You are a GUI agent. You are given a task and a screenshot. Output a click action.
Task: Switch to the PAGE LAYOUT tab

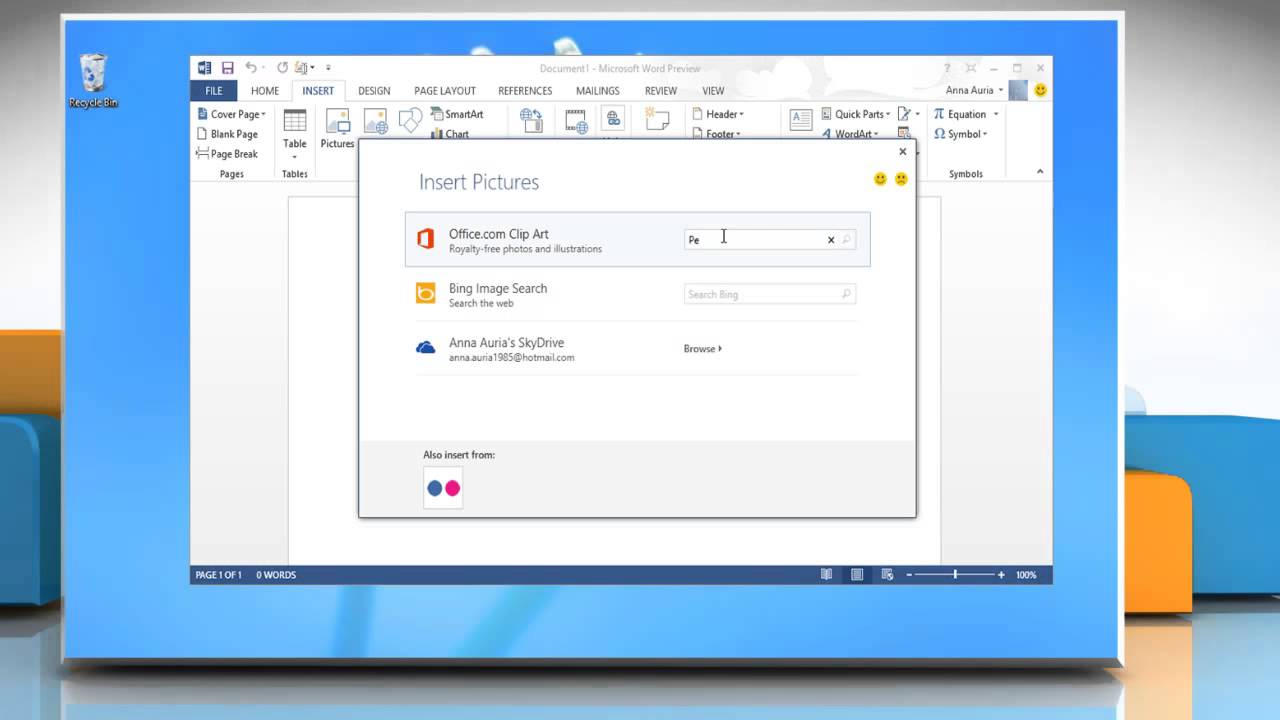point(445,90)
